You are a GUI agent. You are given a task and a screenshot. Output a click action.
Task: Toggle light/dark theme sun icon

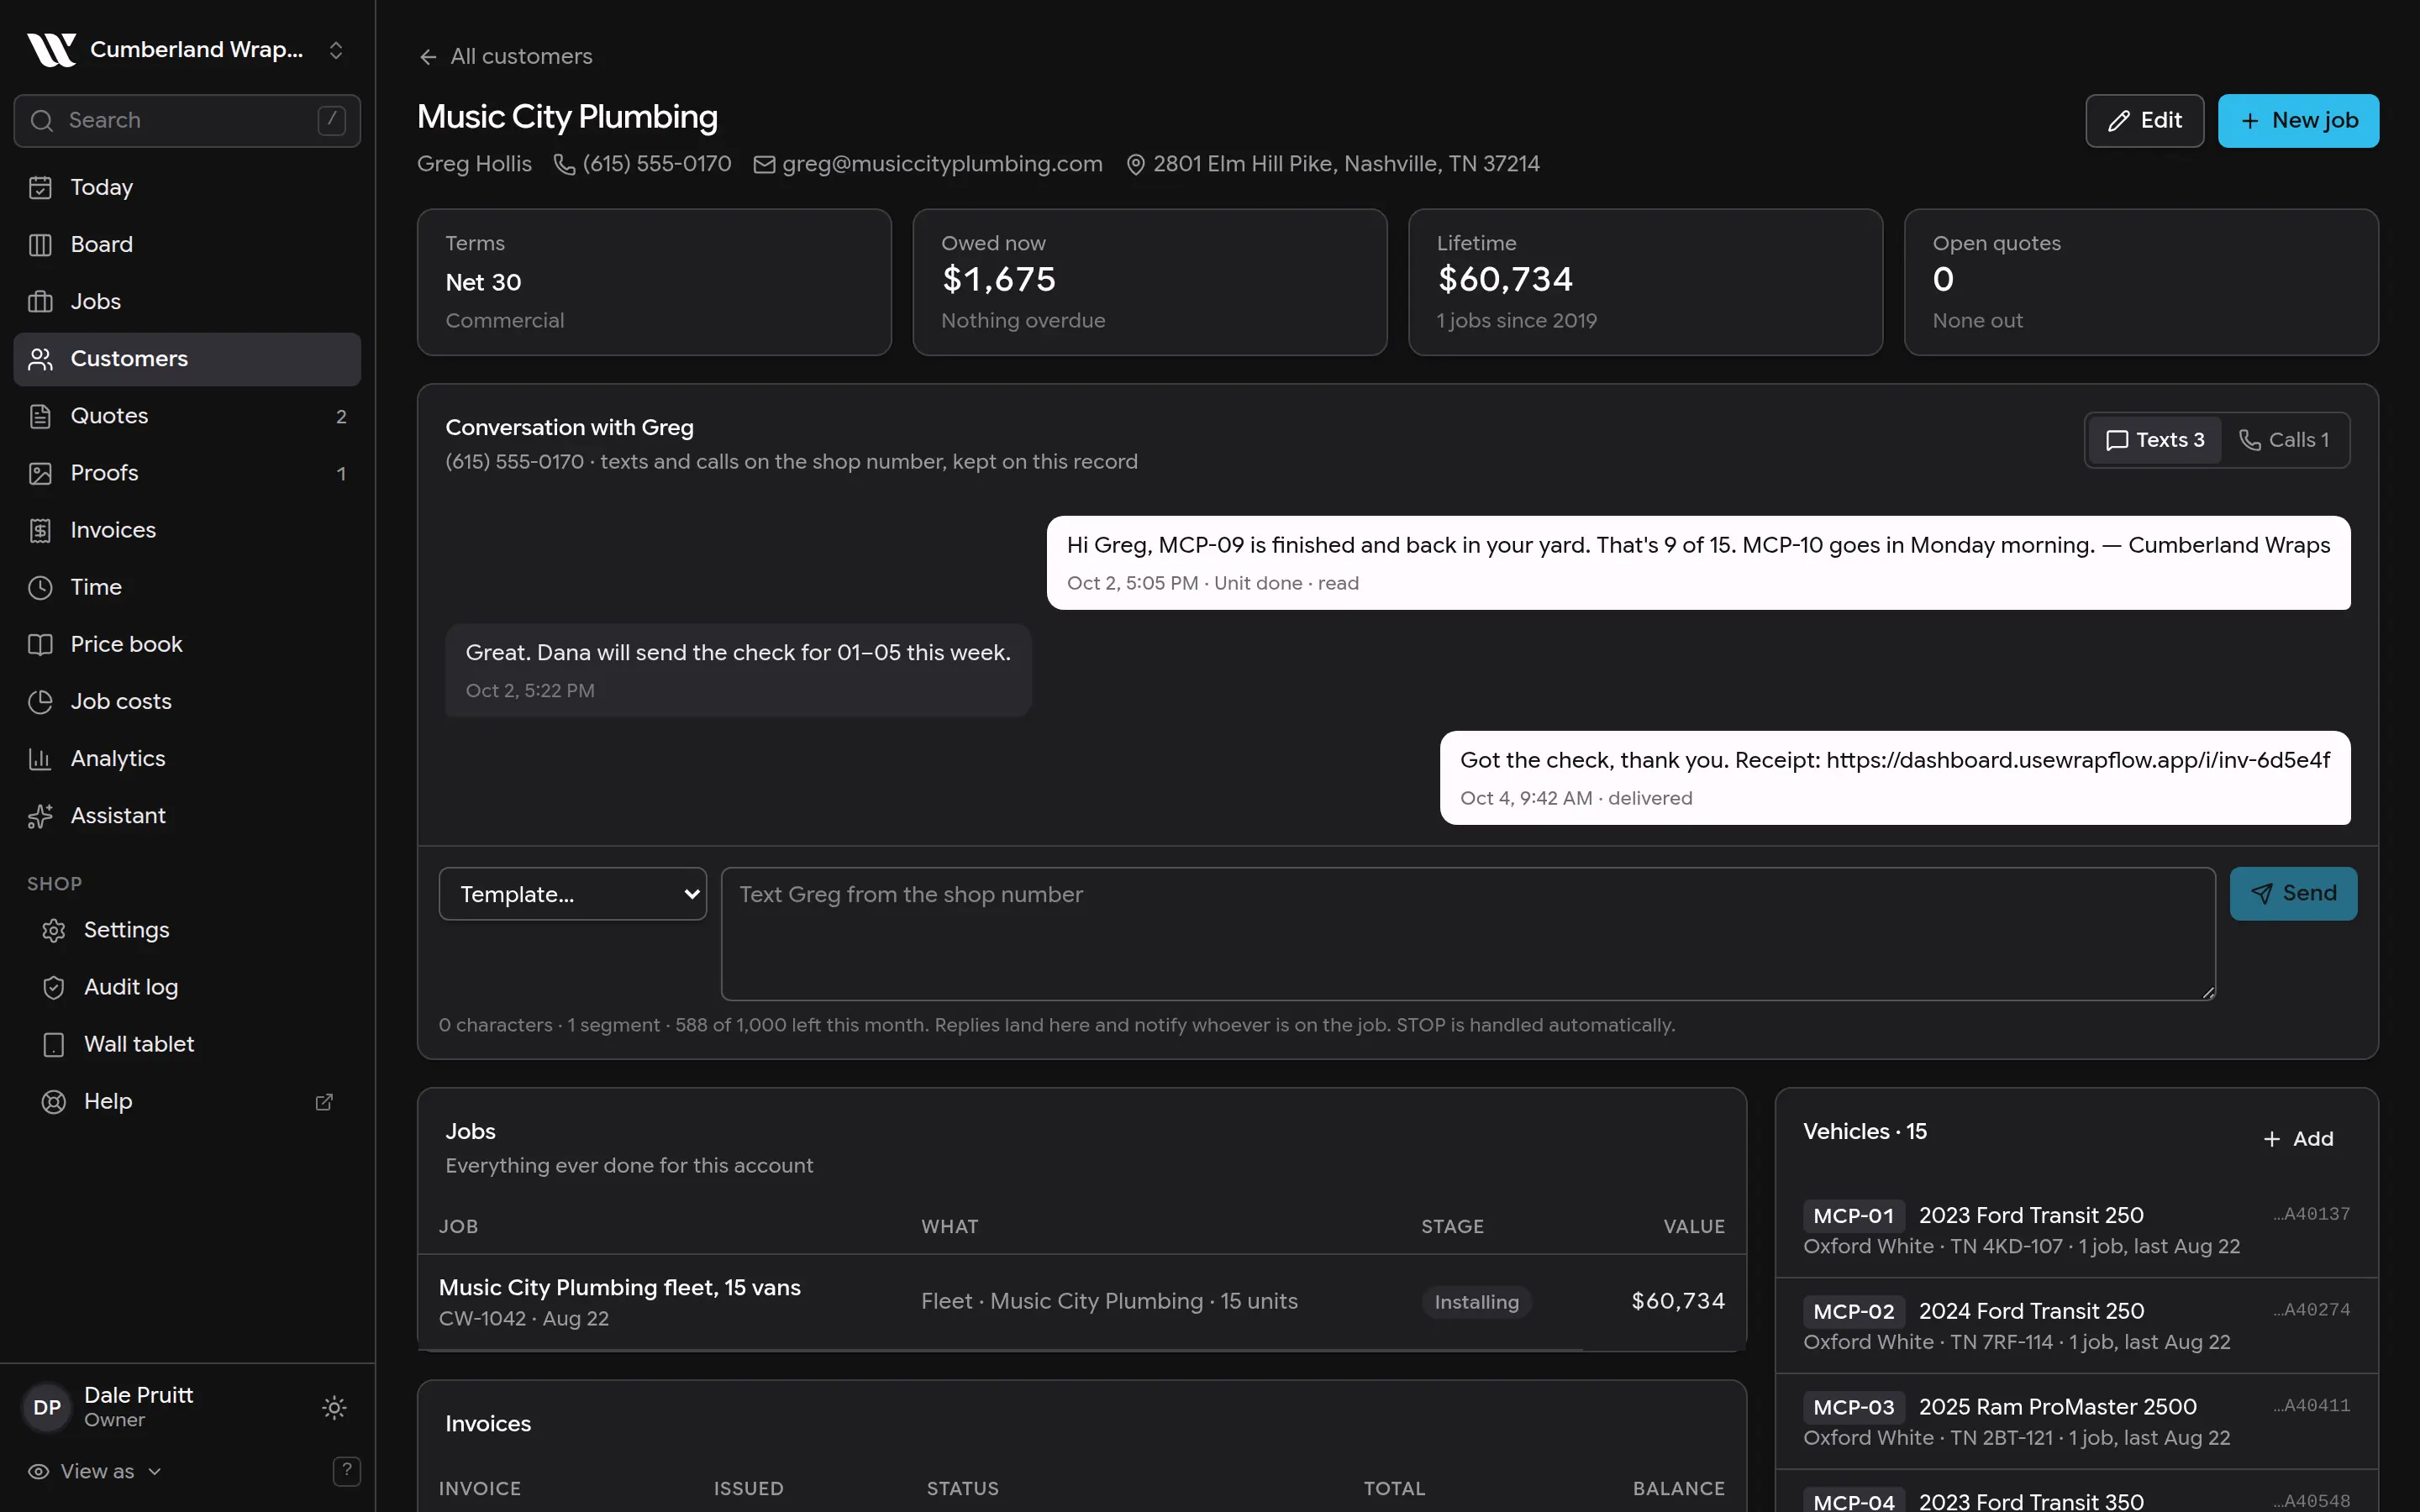pos(334,1407)
